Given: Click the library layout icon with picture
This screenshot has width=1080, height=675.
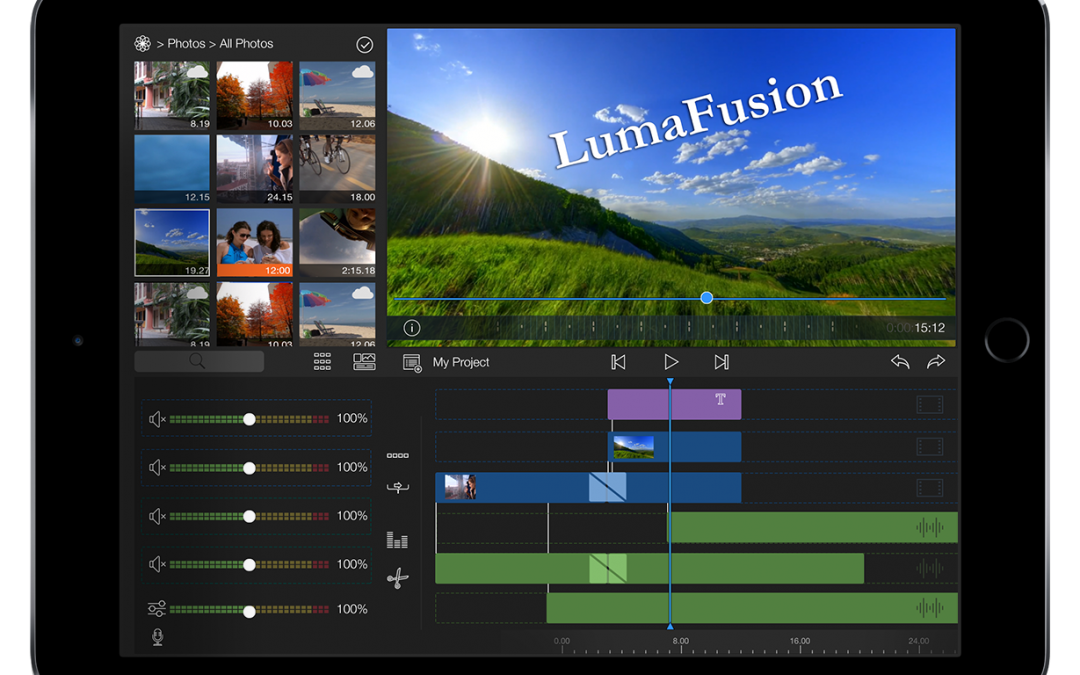Looking at the screenshot, I should [364, 362].
